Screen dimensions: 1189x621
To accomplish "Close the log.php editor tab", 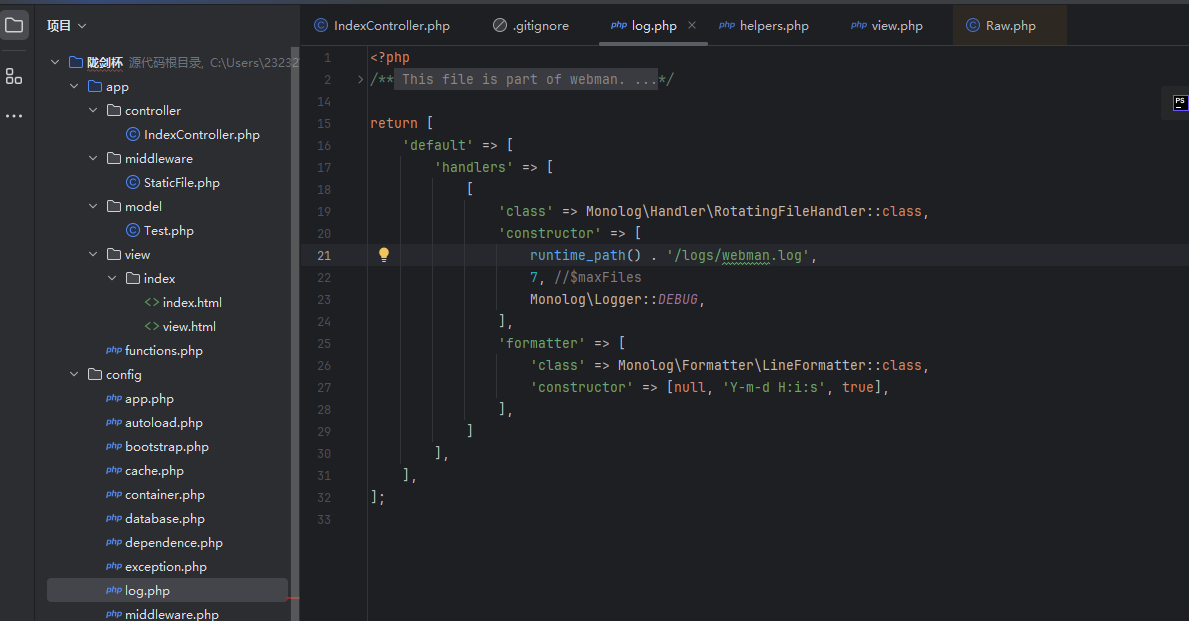I will point(692,26).
